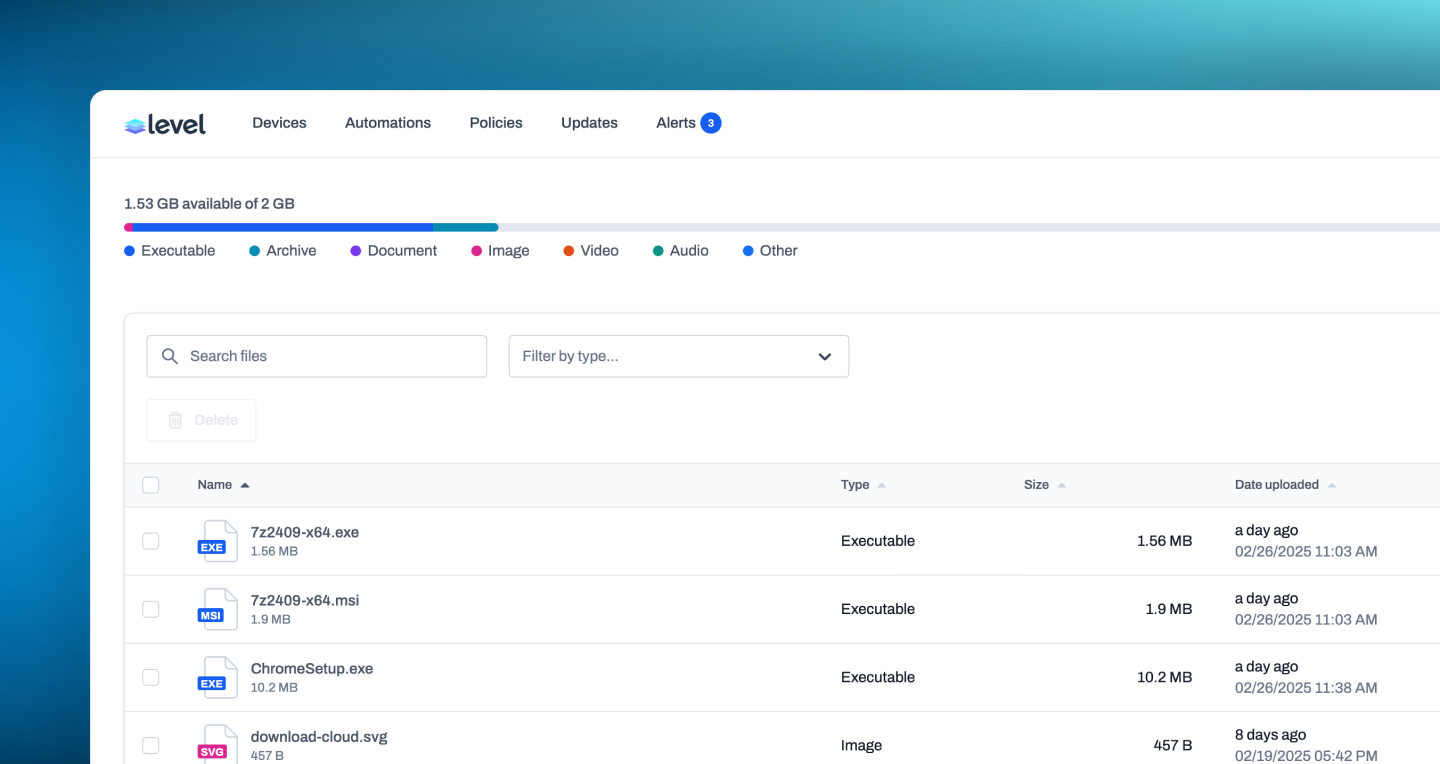Click the Level logo icon
Image resolution: width=1440 pixels, height=764 pixels.
(x=135, y=125)
